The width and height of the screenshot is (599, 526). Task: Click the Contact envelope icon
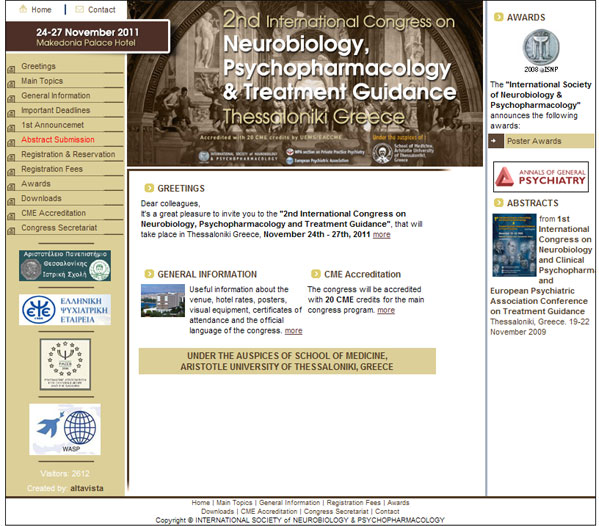(x=79, y=9)
